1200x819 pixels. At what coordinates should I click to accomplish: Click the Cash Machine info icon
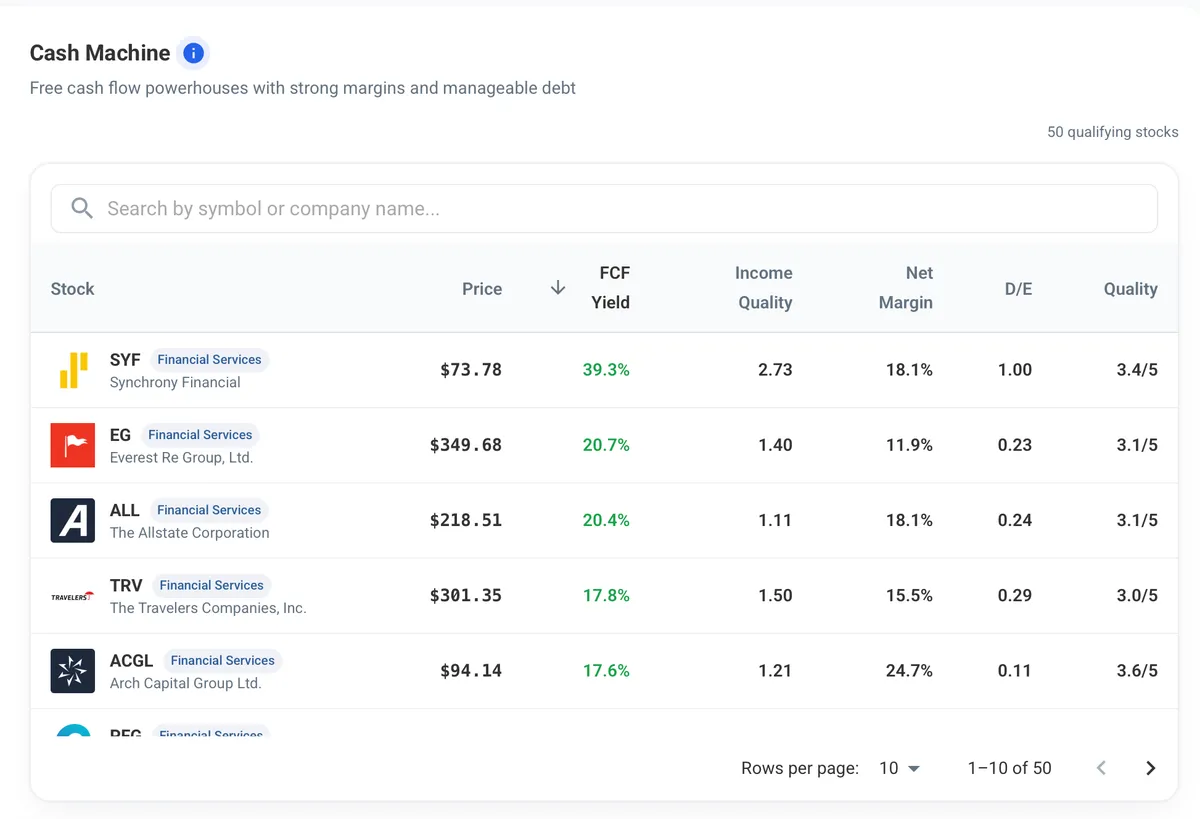[x=194, y=53]
